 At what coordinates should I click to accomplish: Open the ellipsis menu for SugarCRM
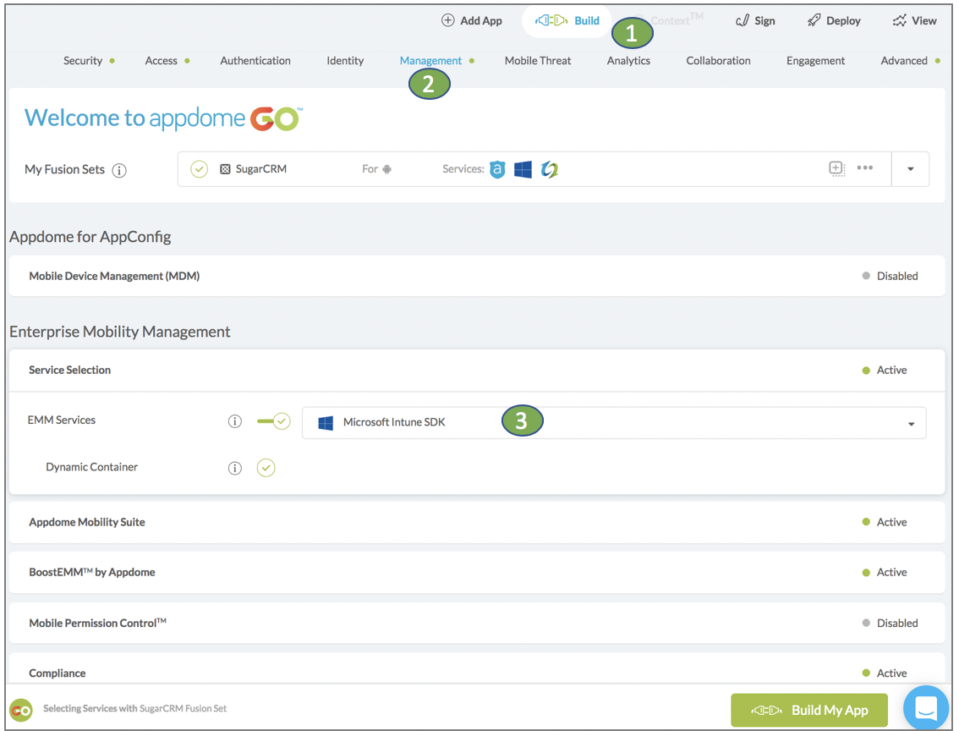click(x=865, y=169)
